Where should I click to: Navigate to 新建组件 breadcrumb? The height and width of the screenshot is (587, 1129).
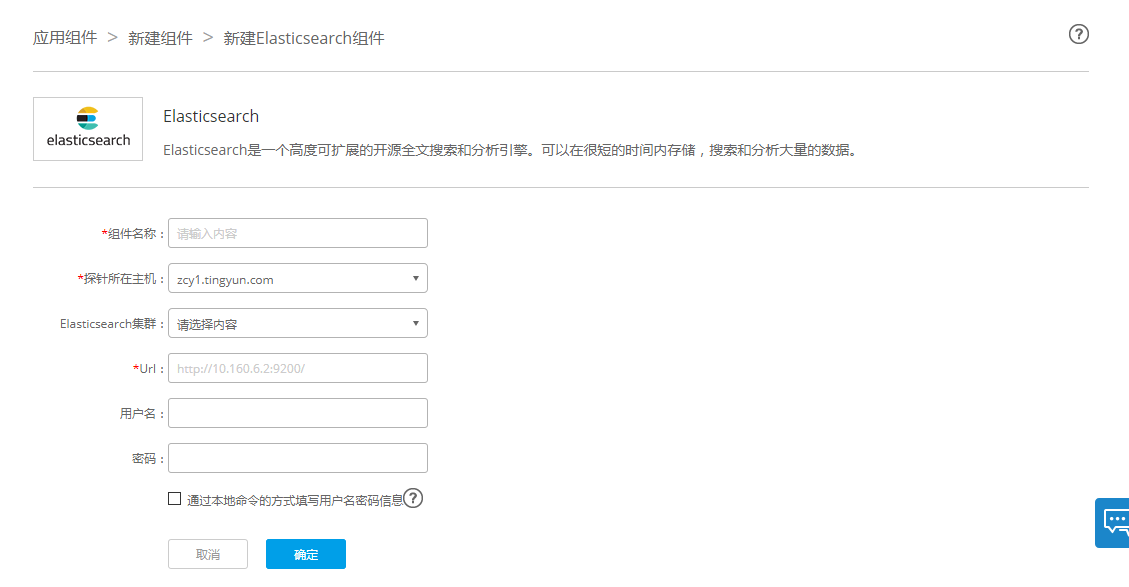[160, 38]
